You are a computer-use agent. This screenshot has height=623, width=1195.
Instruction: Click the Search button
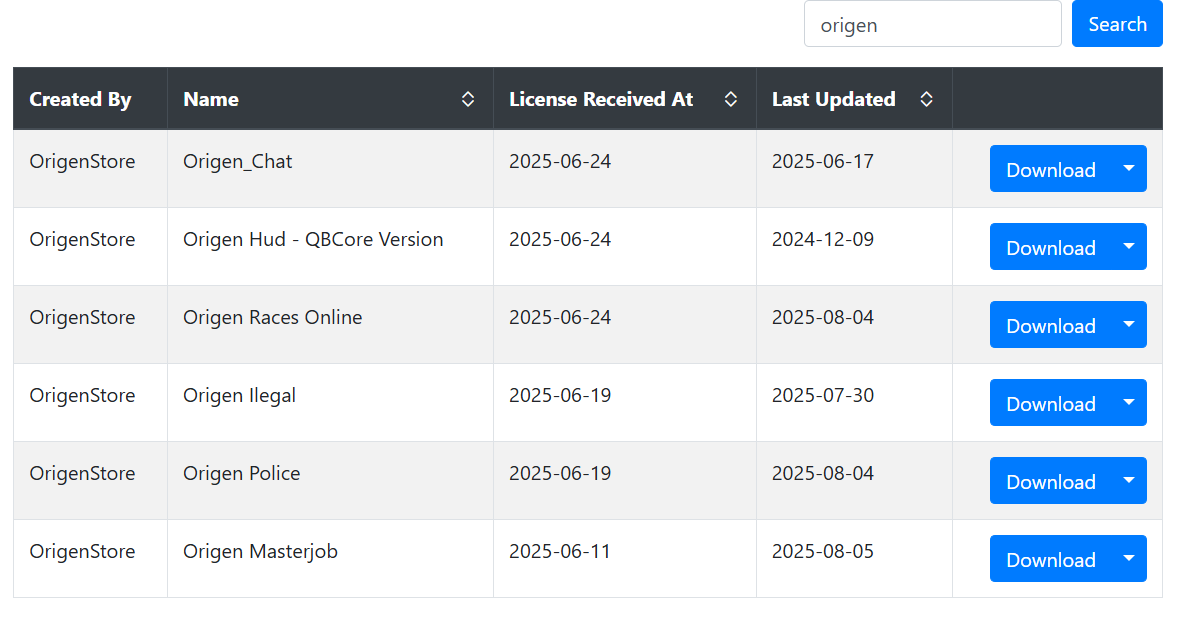coord(1117,24)
